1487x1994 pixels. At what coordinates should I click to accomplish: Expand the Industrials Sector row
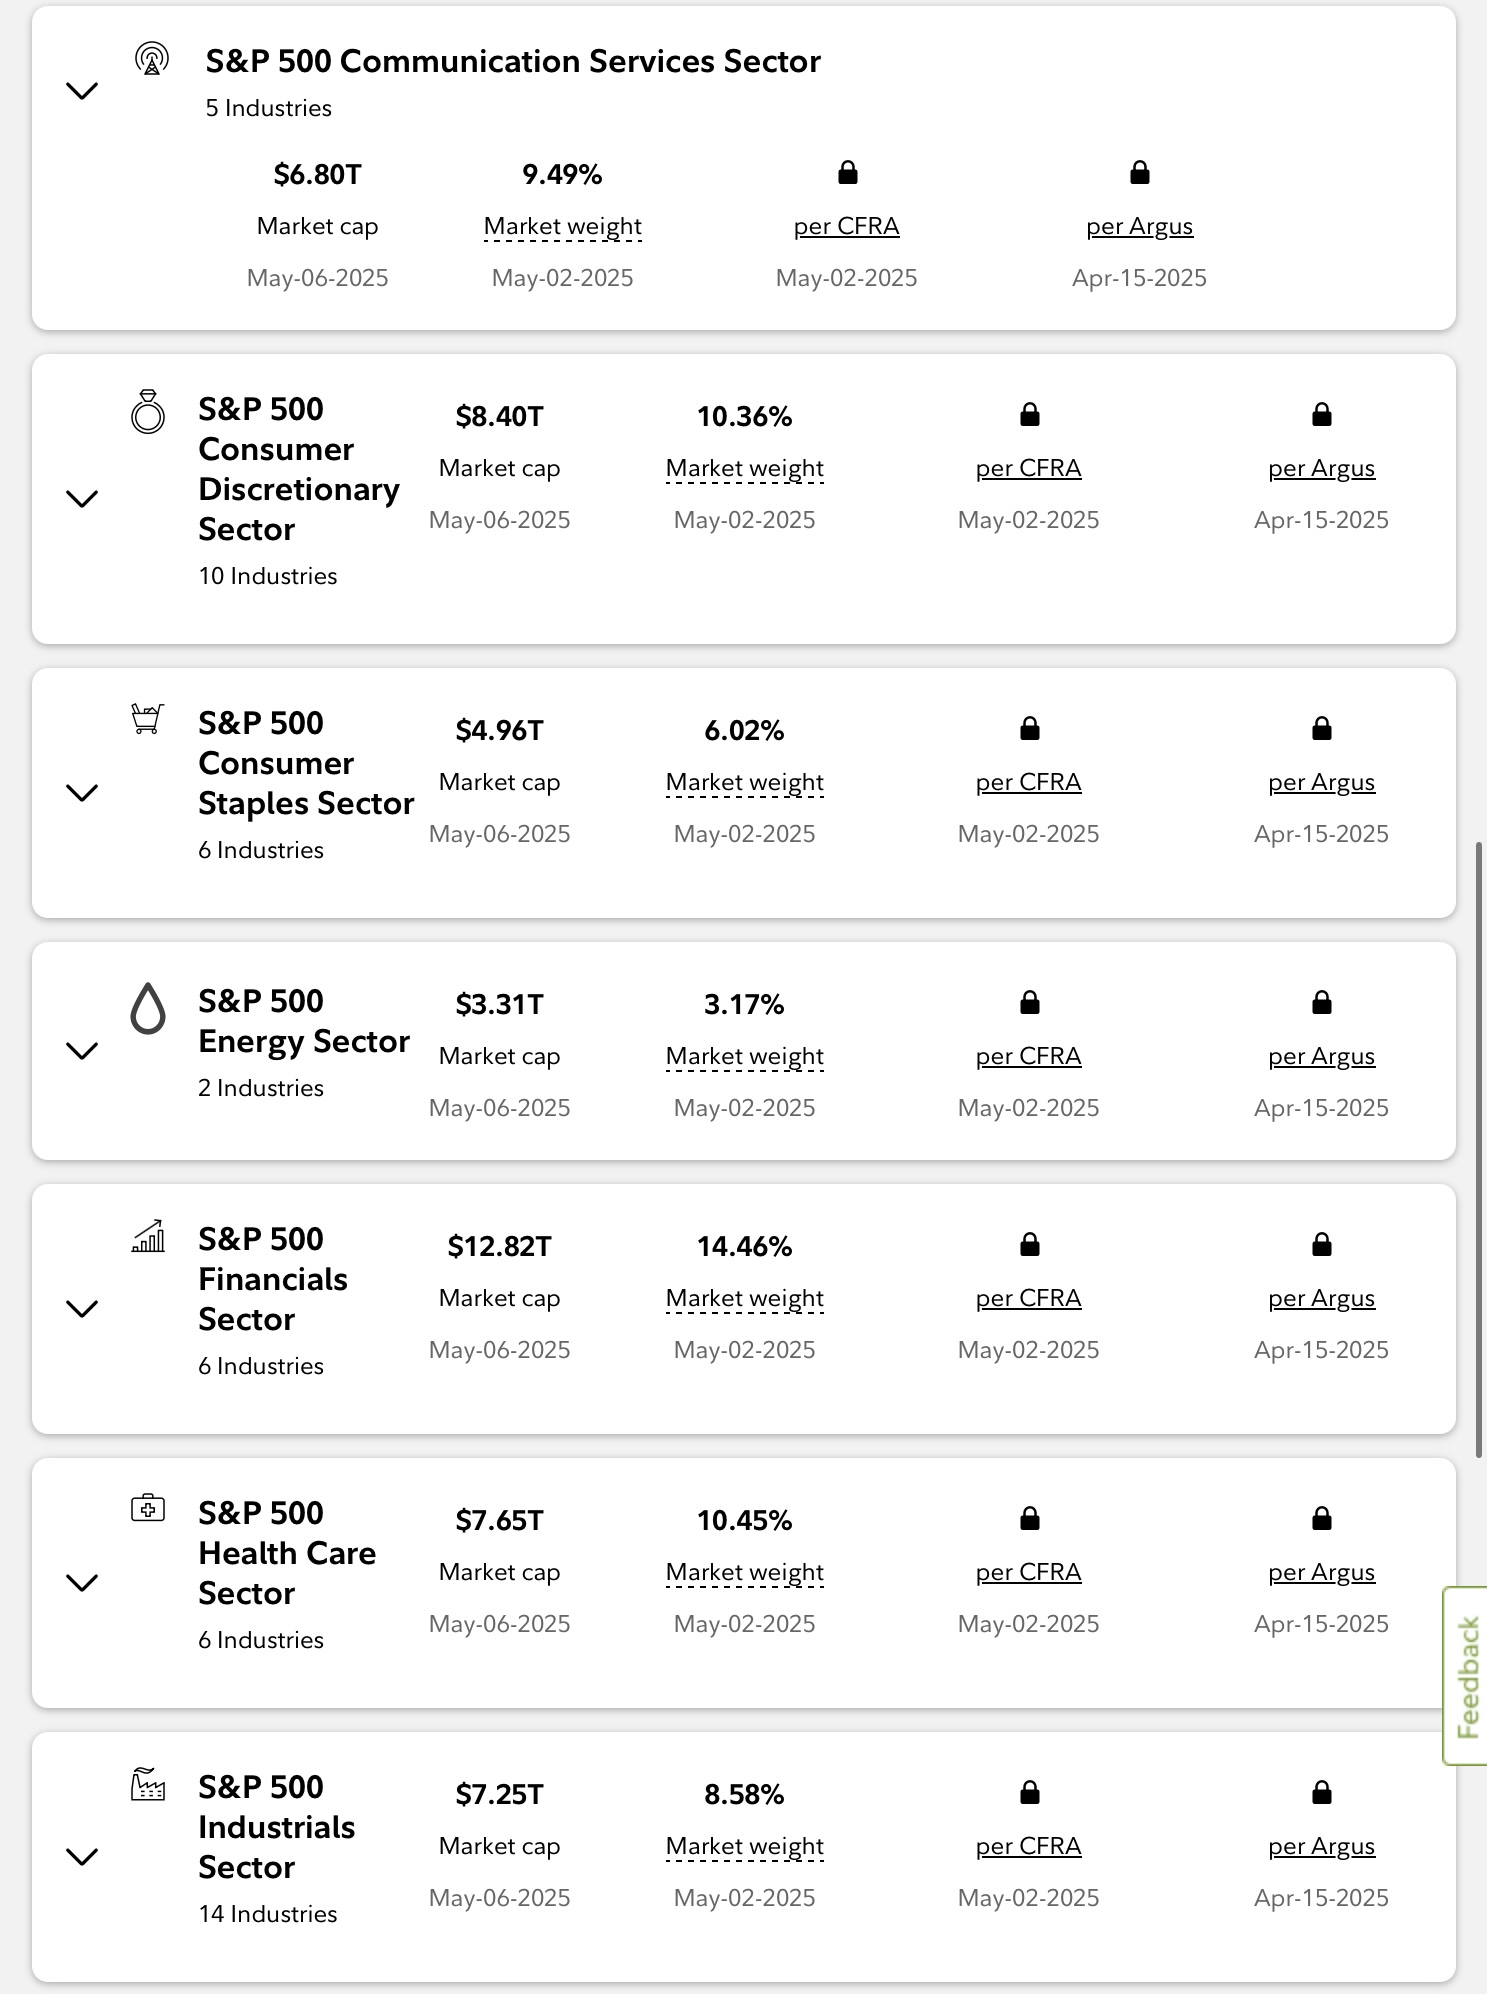[x=82, y=1857]
